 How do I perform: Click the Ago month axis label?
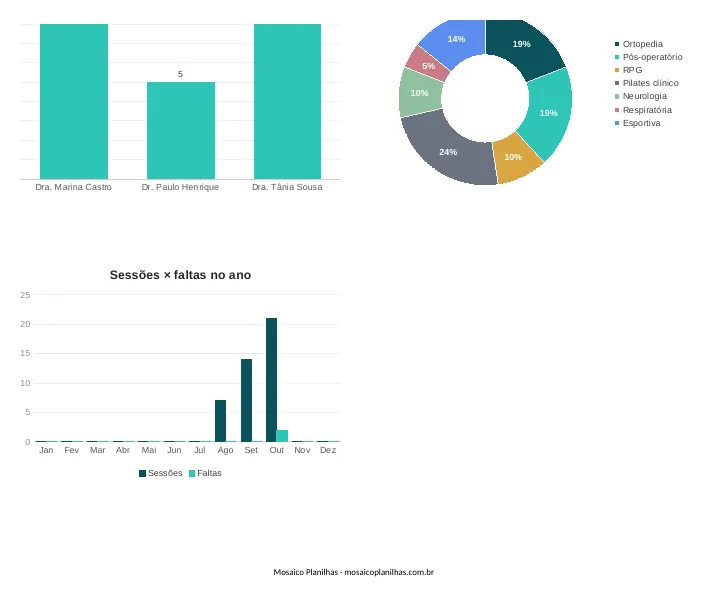click(226, 450)
